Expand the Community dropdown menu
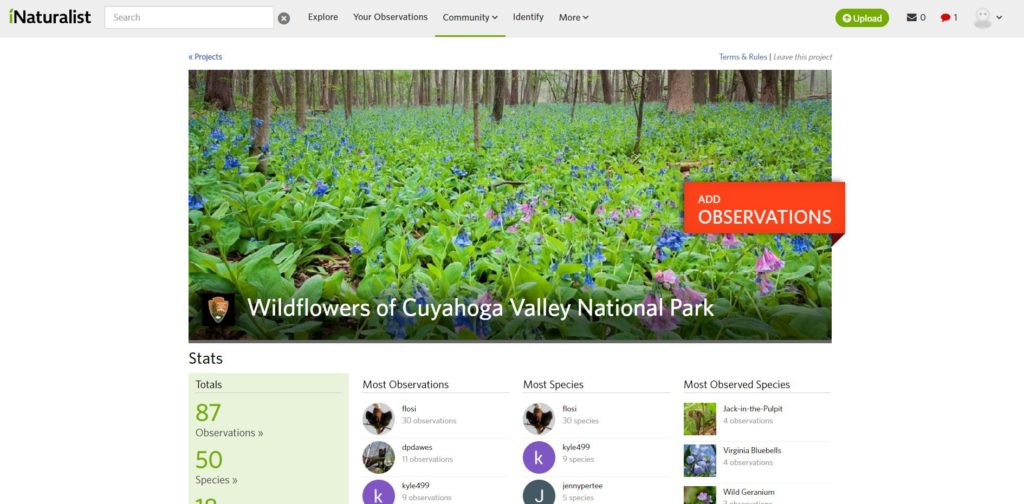 [x=470, y=18]
